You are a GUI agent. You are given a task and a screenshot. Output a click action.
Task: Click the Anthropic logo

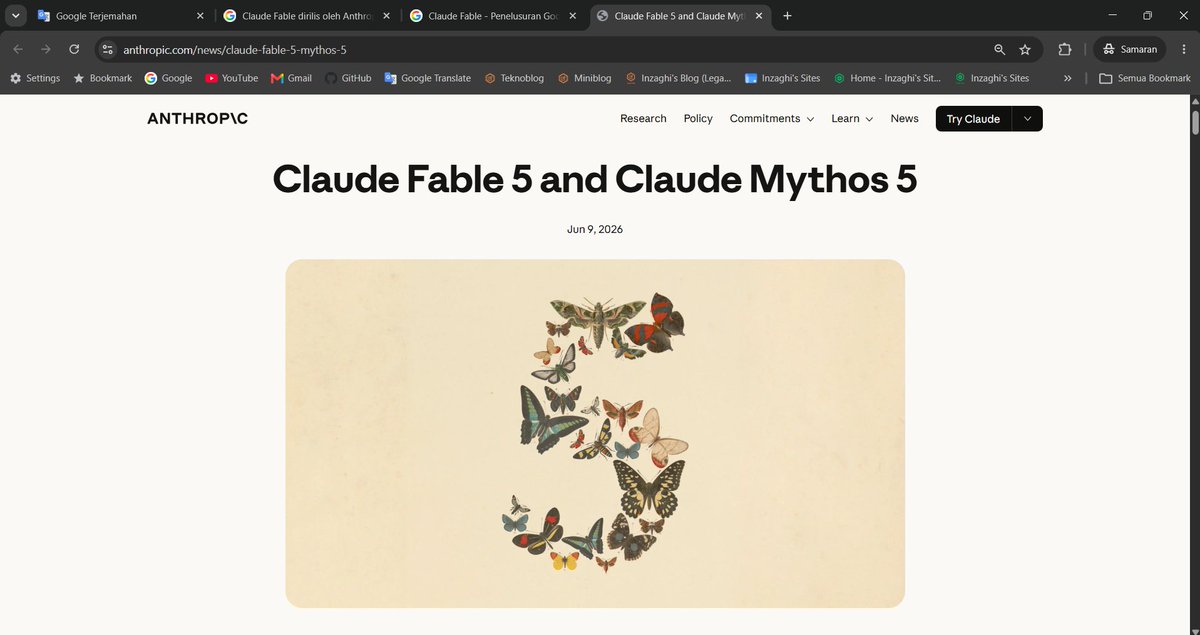pos(197,118)
